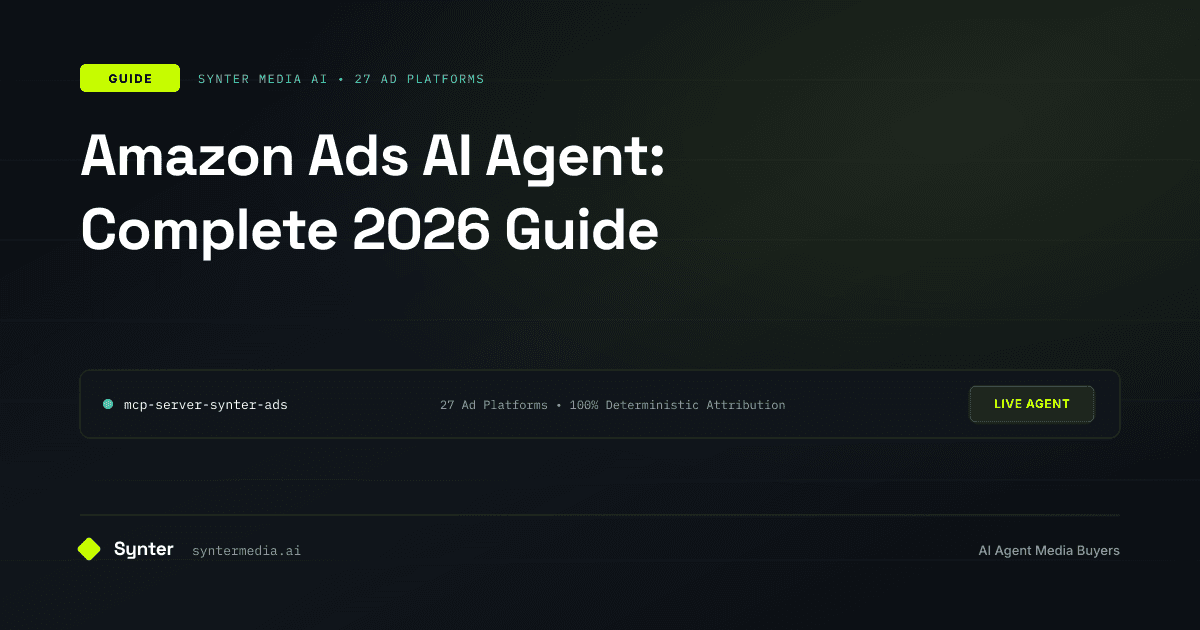The image size is (1200, 630).
Task: Click the 'Amazon Ads AI Agent:' headline line
Action: coord(373,156)
